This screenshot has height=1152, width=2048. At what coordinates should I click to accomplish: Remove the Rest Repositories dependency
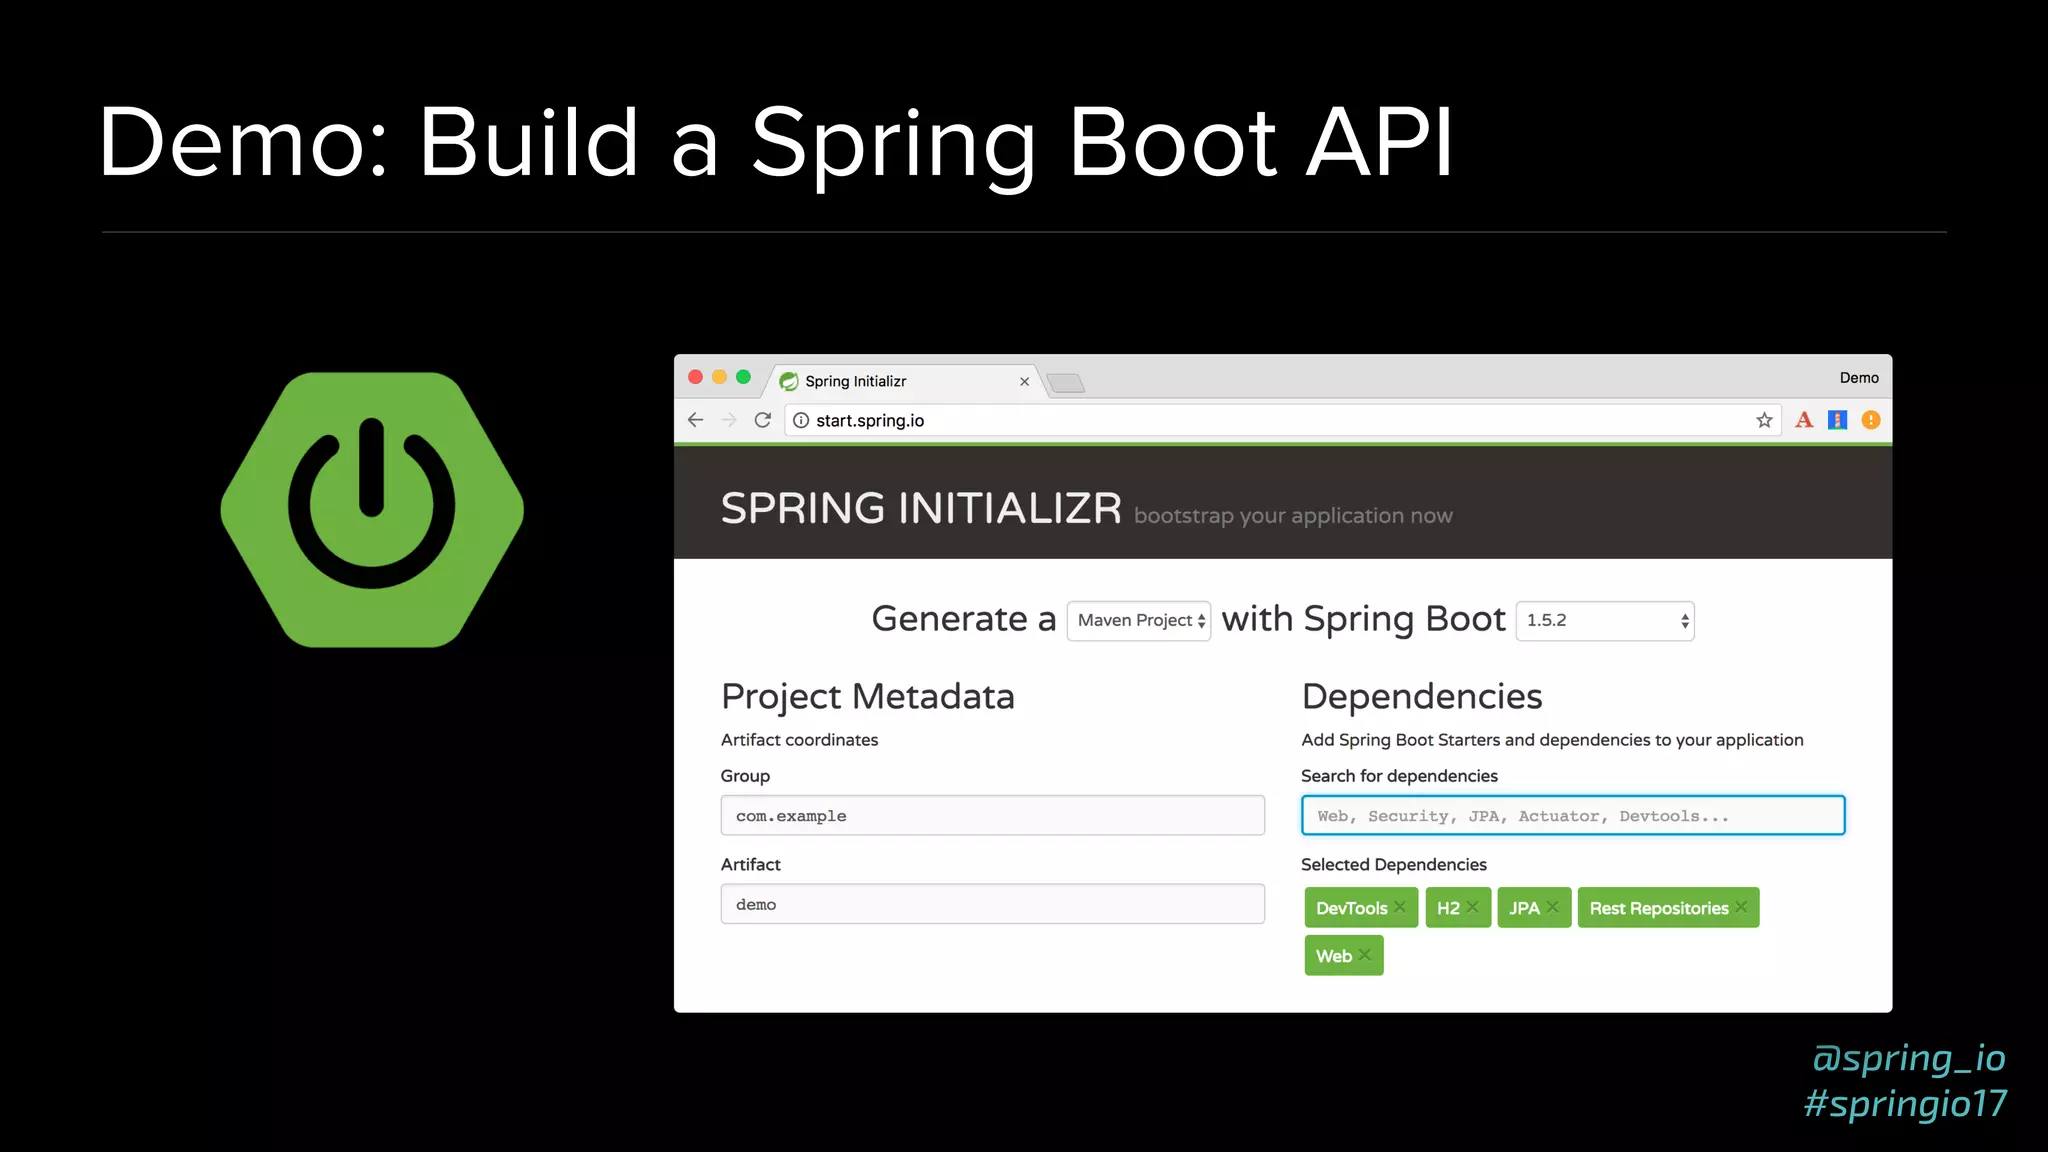click(1741, 907)
